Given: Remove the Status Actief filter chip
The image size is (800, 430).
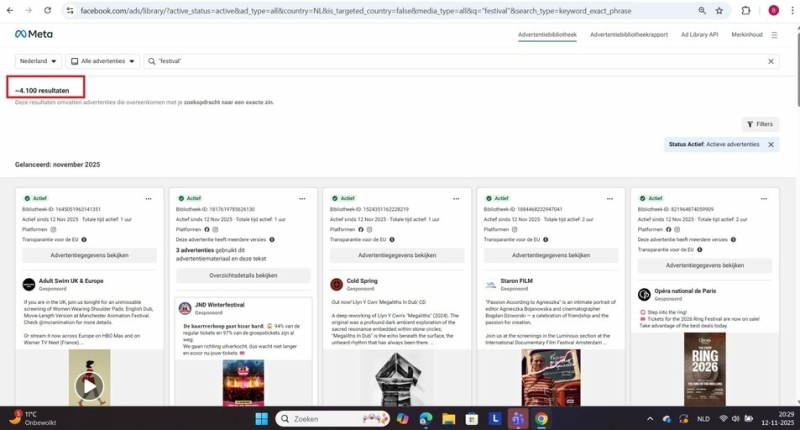Looking at the screenshot, I should tap(770, 145).
